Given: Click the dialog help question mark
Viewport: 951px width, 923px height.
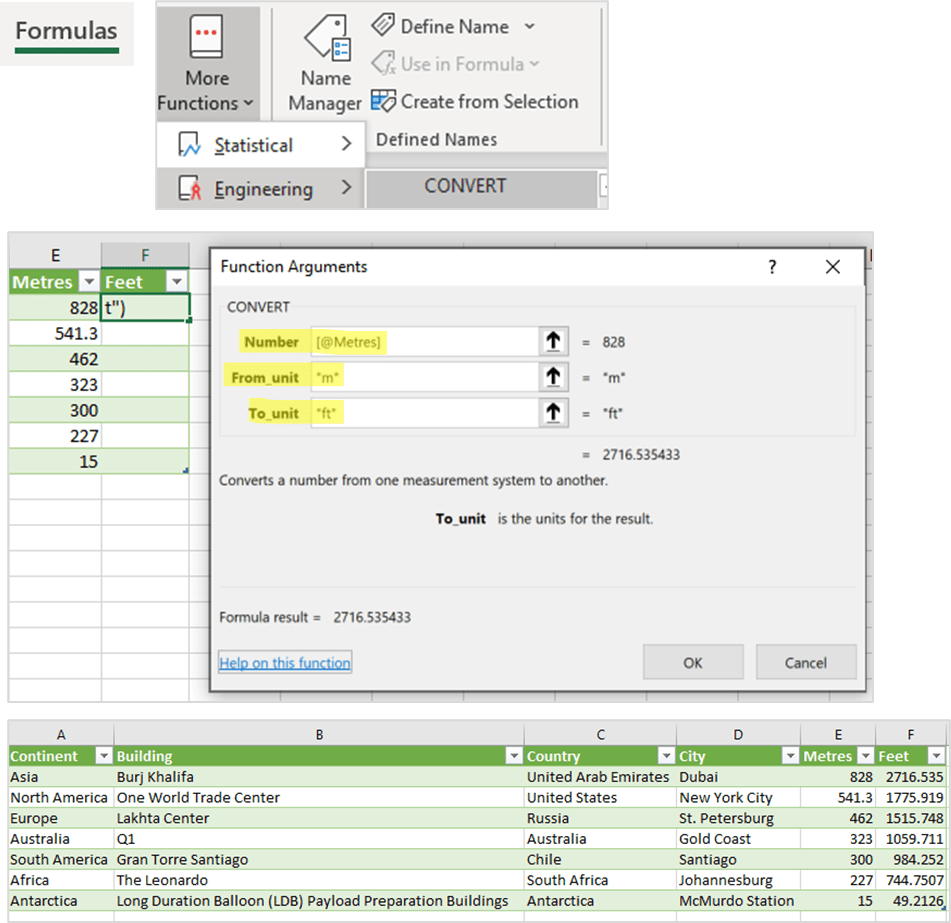Looking at the screenshot, I should [x=772, y=267].
